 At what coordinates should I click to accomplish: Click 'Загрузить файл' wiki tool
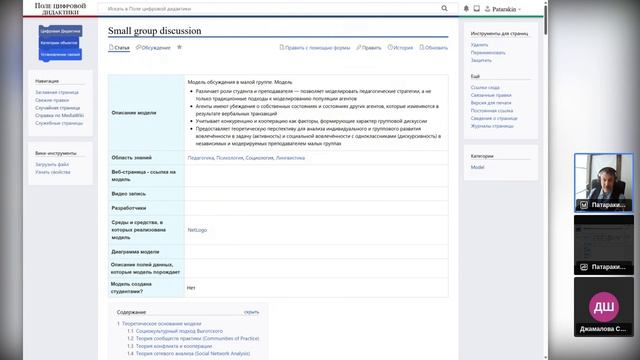[52, 164]
